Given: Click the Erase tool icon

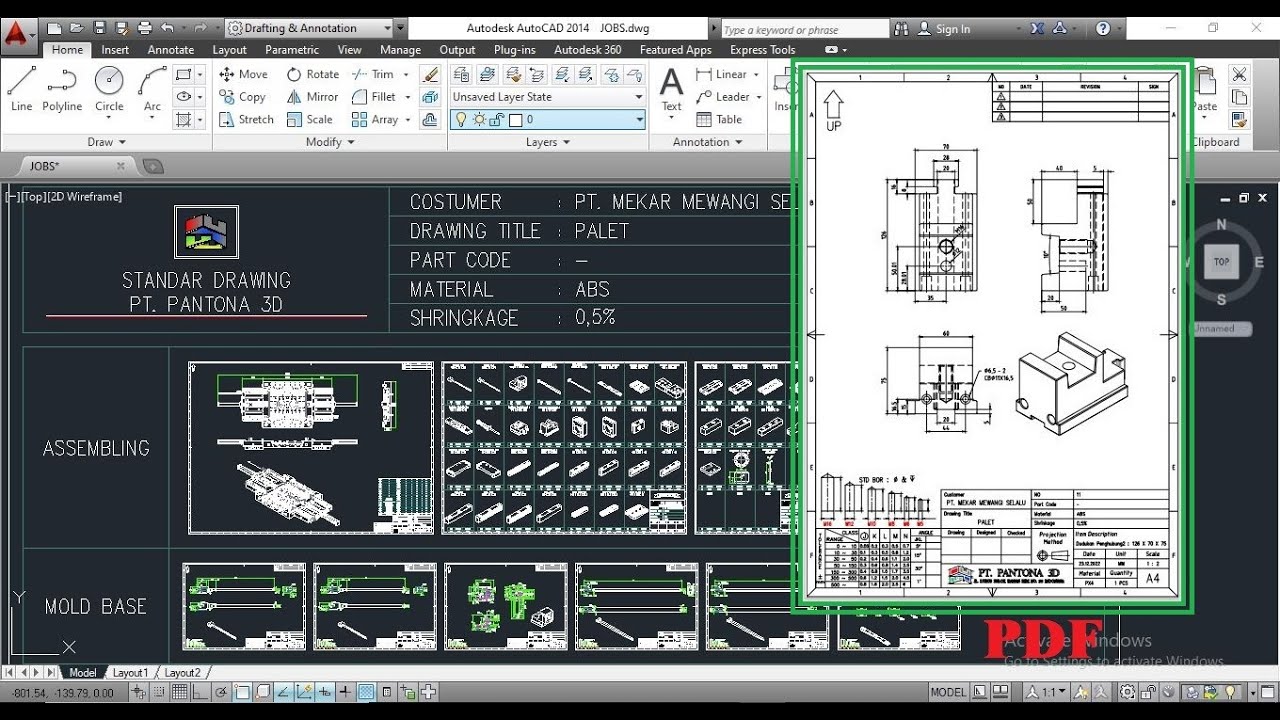Looking at the screenshot, I should tap(430, 74).
